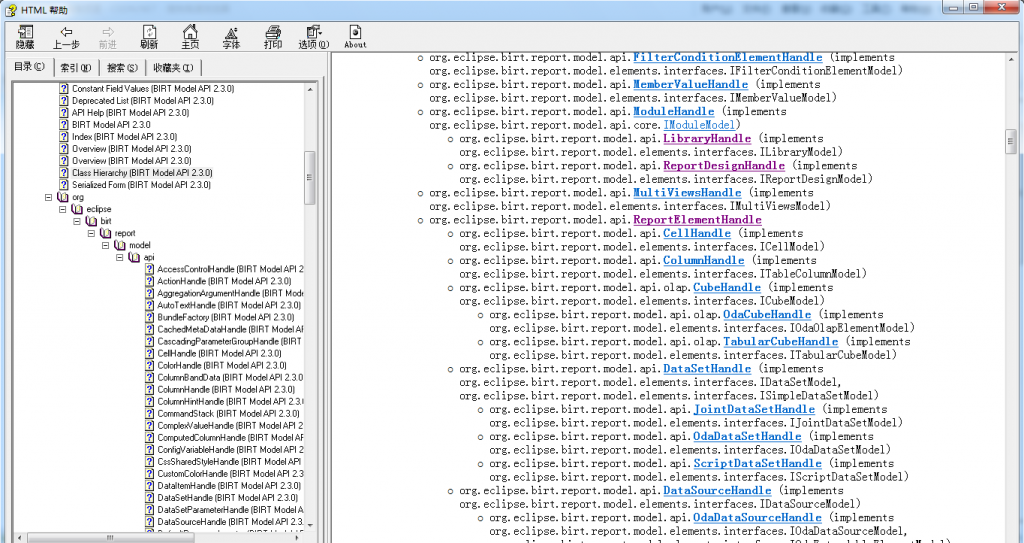Click the help page icon beside ColorHandle
The height and width of the screenshot is (543, 1024).
(x=150, y=365)
